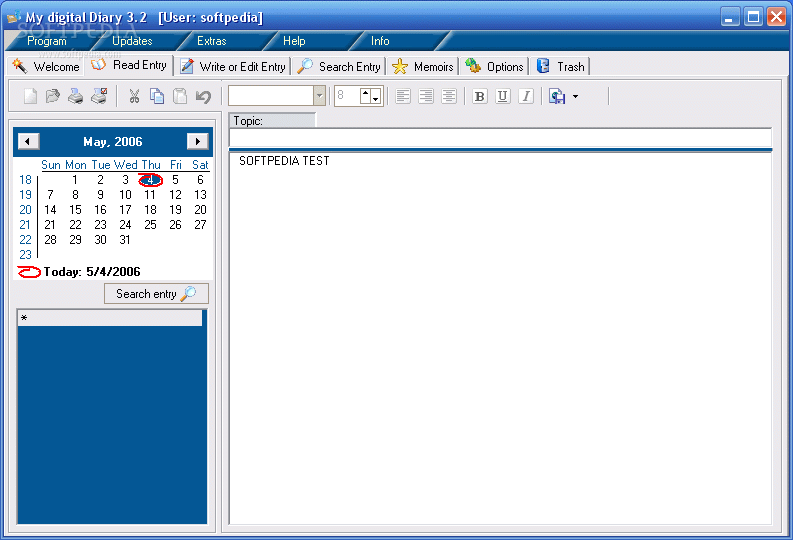The width and height of the screenshot is (793, 540).
Task: Click the Welcome tab wand icon
Action: (20, 66)
